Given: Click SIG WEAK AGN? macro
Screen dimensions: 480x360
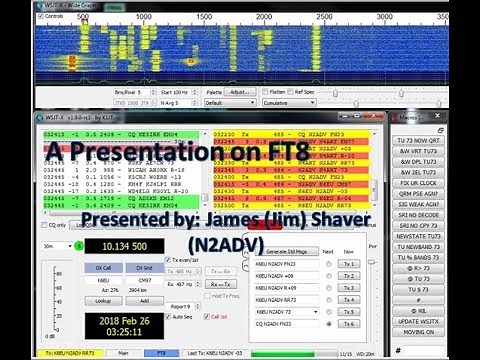Looking at the screenshot, I should point(418,204).
